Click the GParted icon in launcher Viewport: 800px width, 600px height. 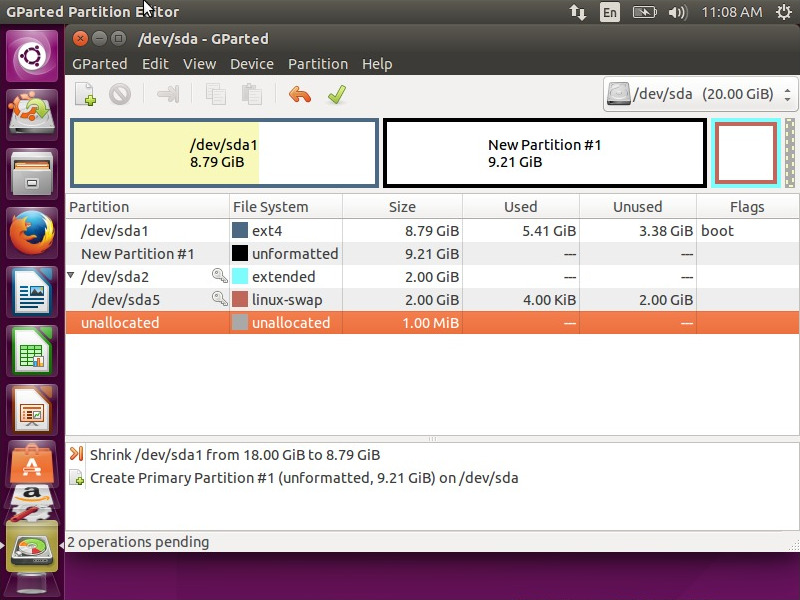(x=32, y=547)
